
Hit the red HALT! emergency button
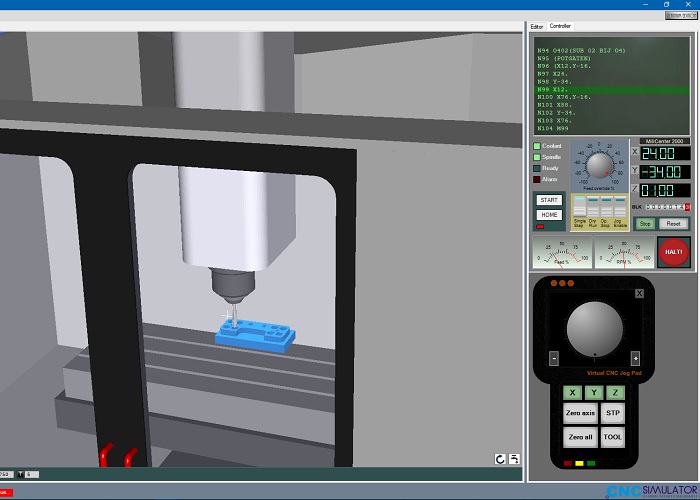pyautogui.click(x=674, y=252)
